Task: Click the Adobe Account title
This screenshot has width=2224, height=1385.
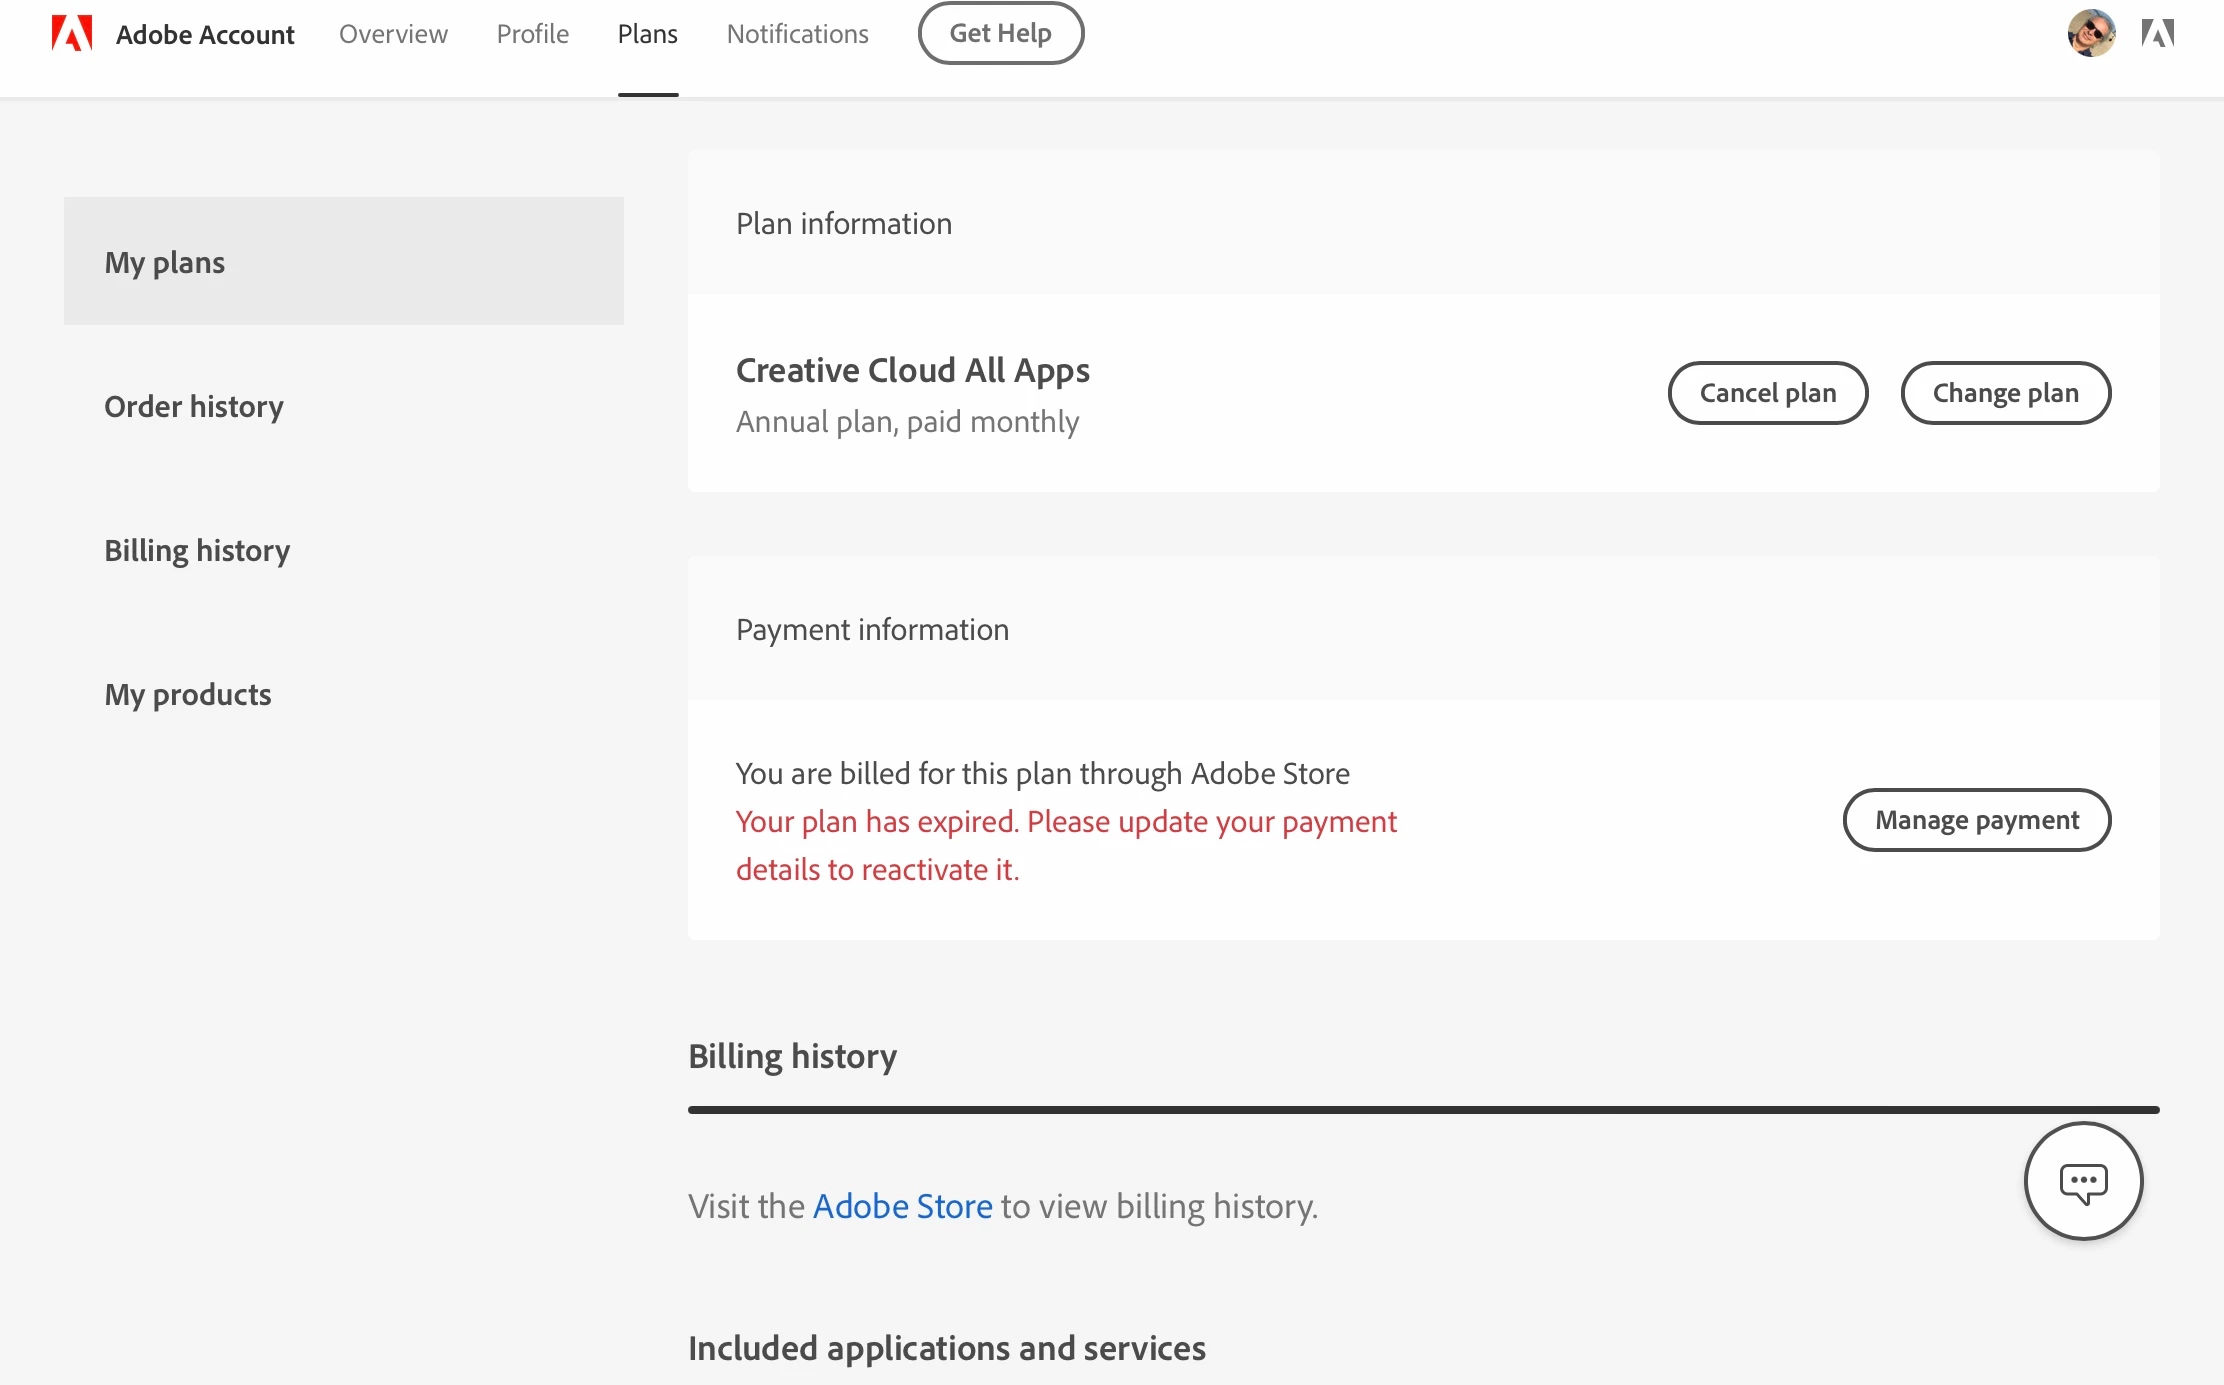Action: 205,35
